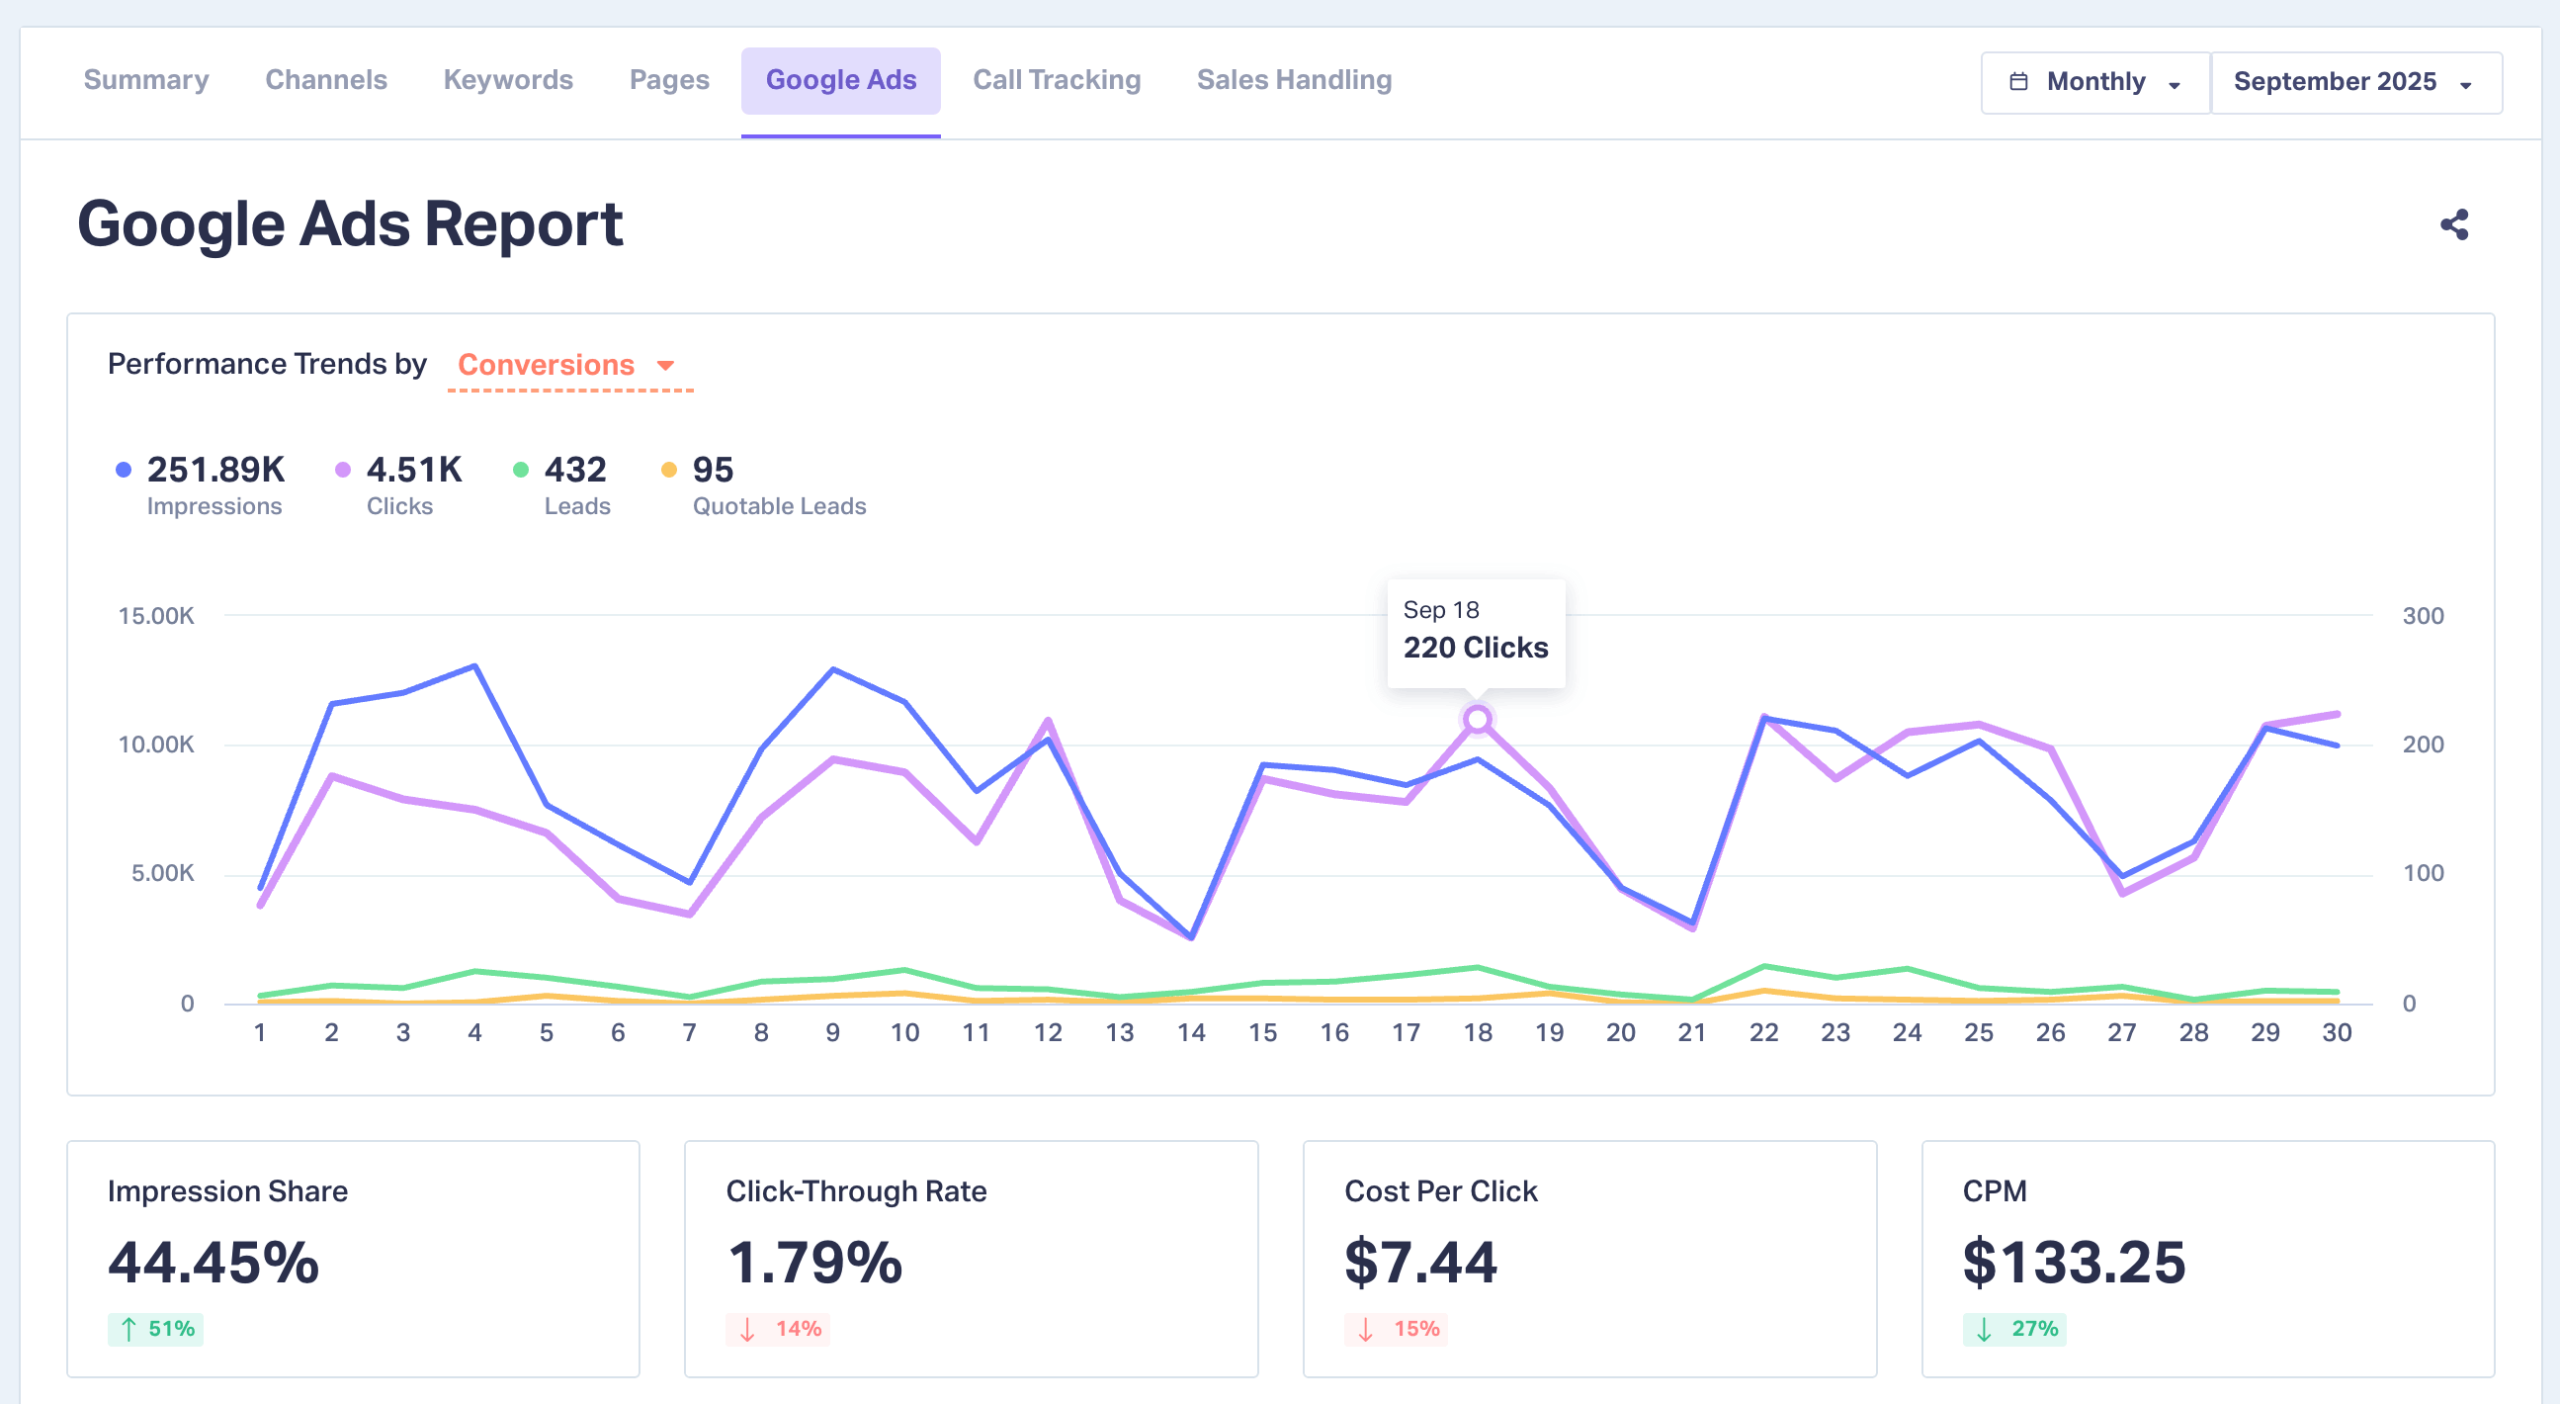Click the green up arrow under Impression Share
This screenshot has width=2560, height=1404.
pos(129,1329)
